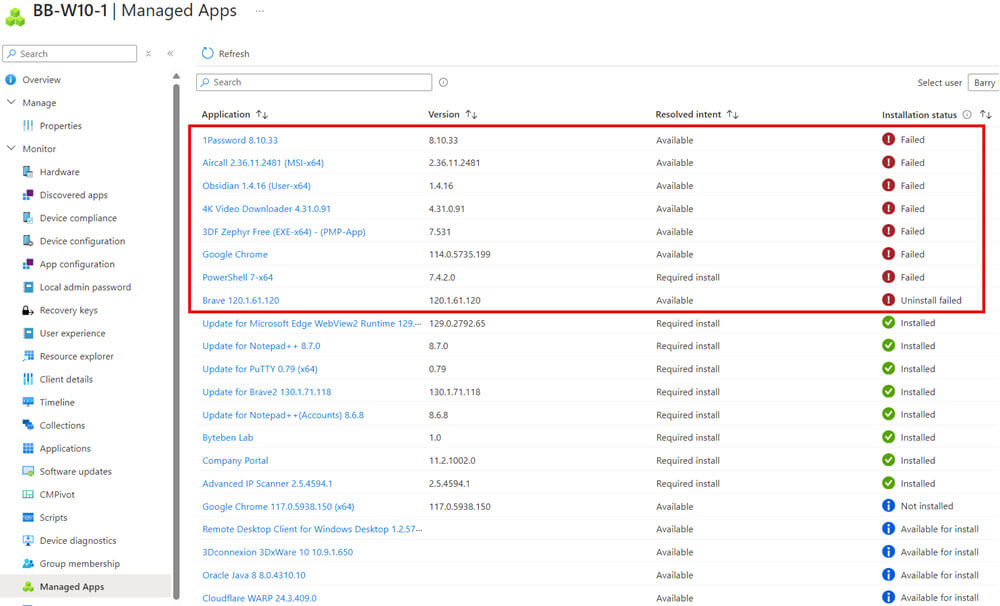Click the App configuration icon
The image size is (1000, 606).
coord(28,264)
